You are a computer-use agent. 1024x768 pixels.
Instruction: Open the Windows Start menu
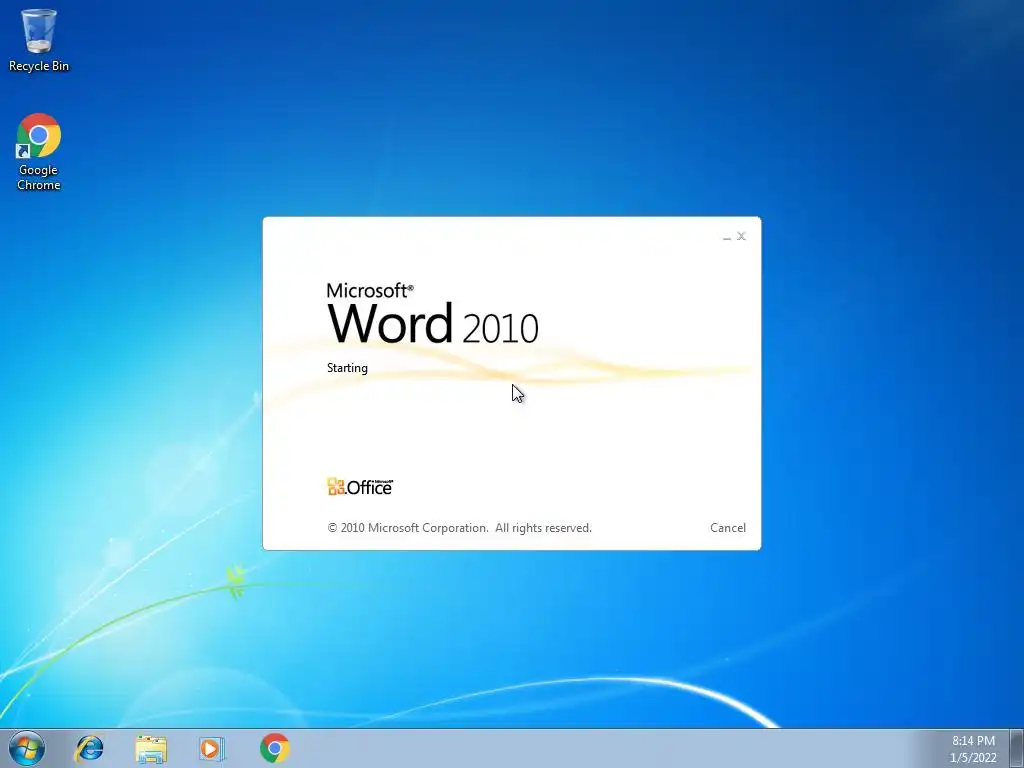(27, 748)
